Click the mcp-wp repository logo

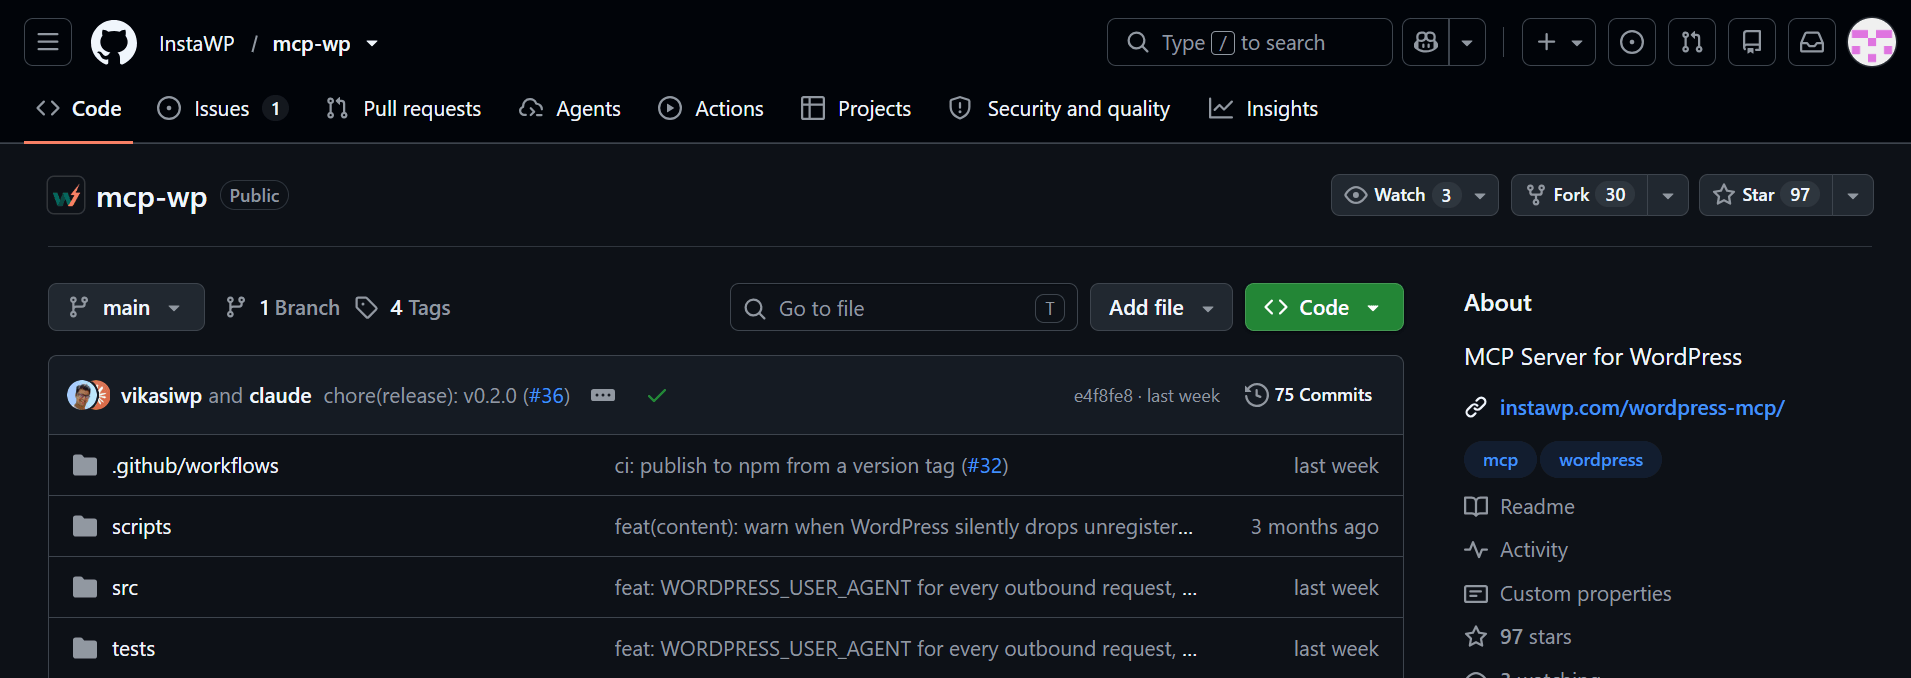pyautogui.click(x=66, y=196)
